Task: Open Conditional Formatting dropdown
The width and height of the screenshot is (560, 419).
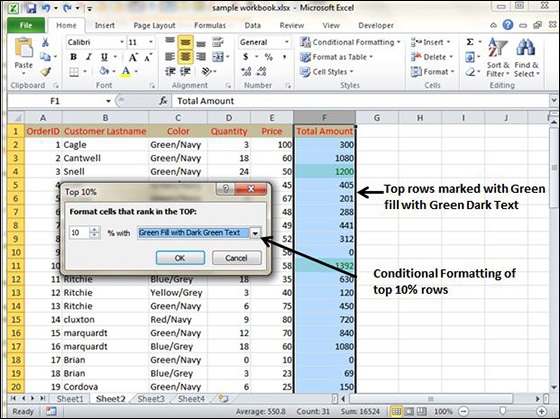Action: point(350,42)
